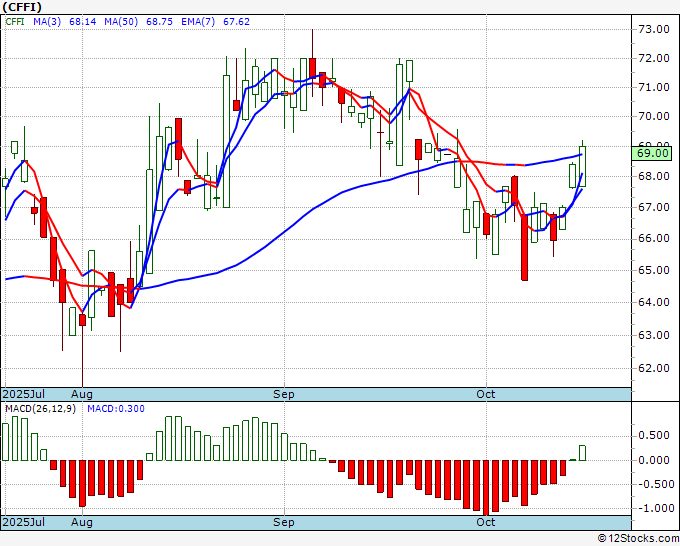Click the current price tag 69.00
The height and width of the screenshot is (546, 680).
(652, 153)
